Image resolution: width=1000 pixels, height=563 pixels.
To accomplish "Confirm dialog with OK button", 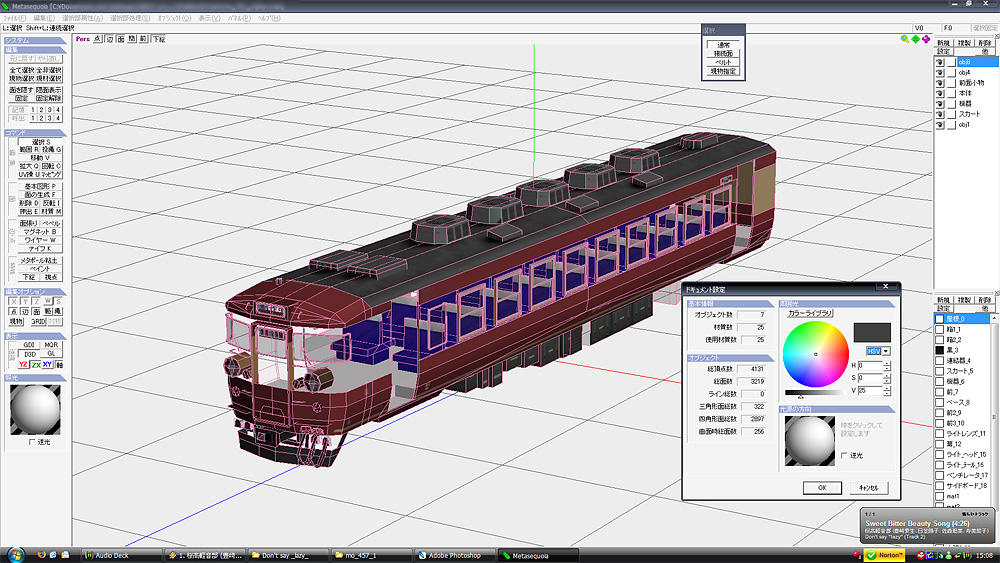I will (x=822, y=488).
